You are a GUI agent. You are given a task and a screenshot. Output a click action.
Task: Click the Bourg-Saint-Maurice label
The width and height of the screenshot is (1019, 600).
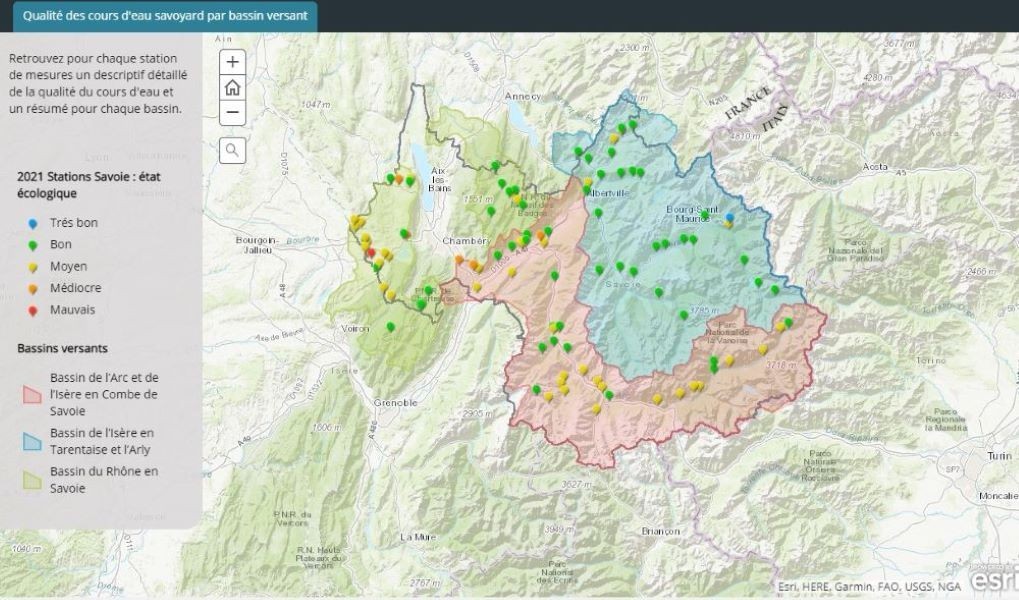point(693,214)
